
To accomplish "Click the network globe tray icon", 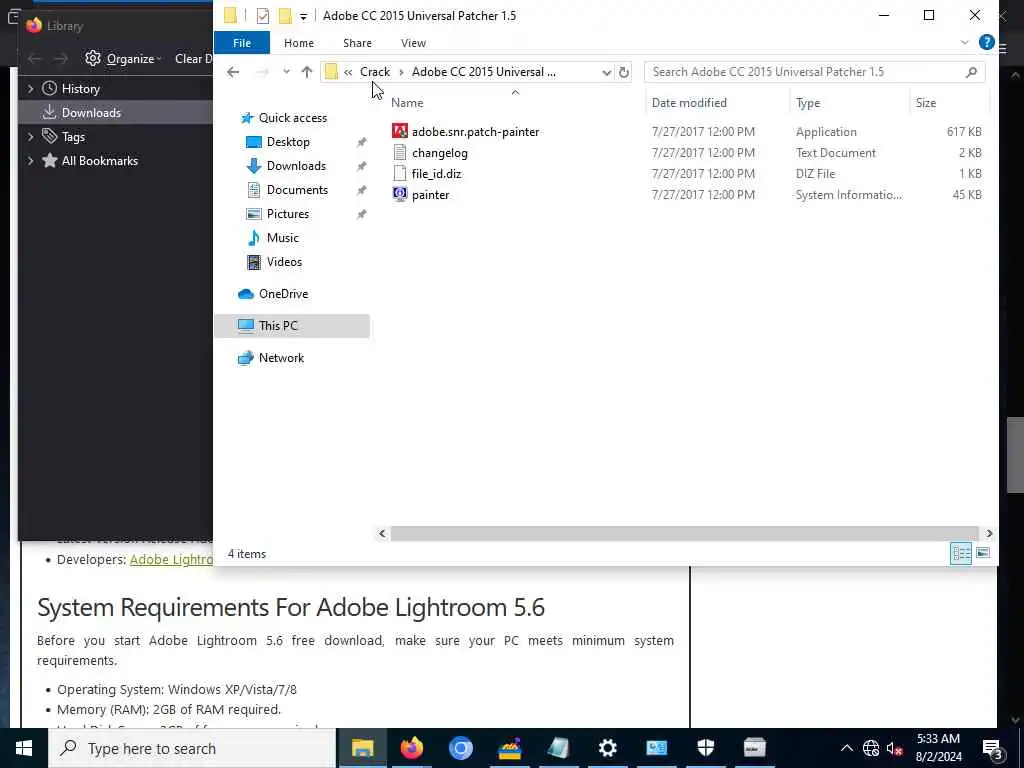I will (x=871, y=748).
